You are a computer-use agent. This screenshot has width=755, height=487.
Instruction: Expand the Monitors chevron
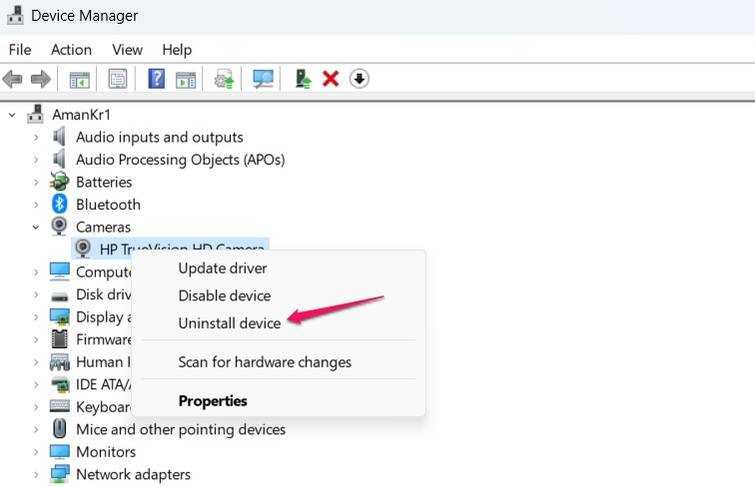[x=36, y=452]
